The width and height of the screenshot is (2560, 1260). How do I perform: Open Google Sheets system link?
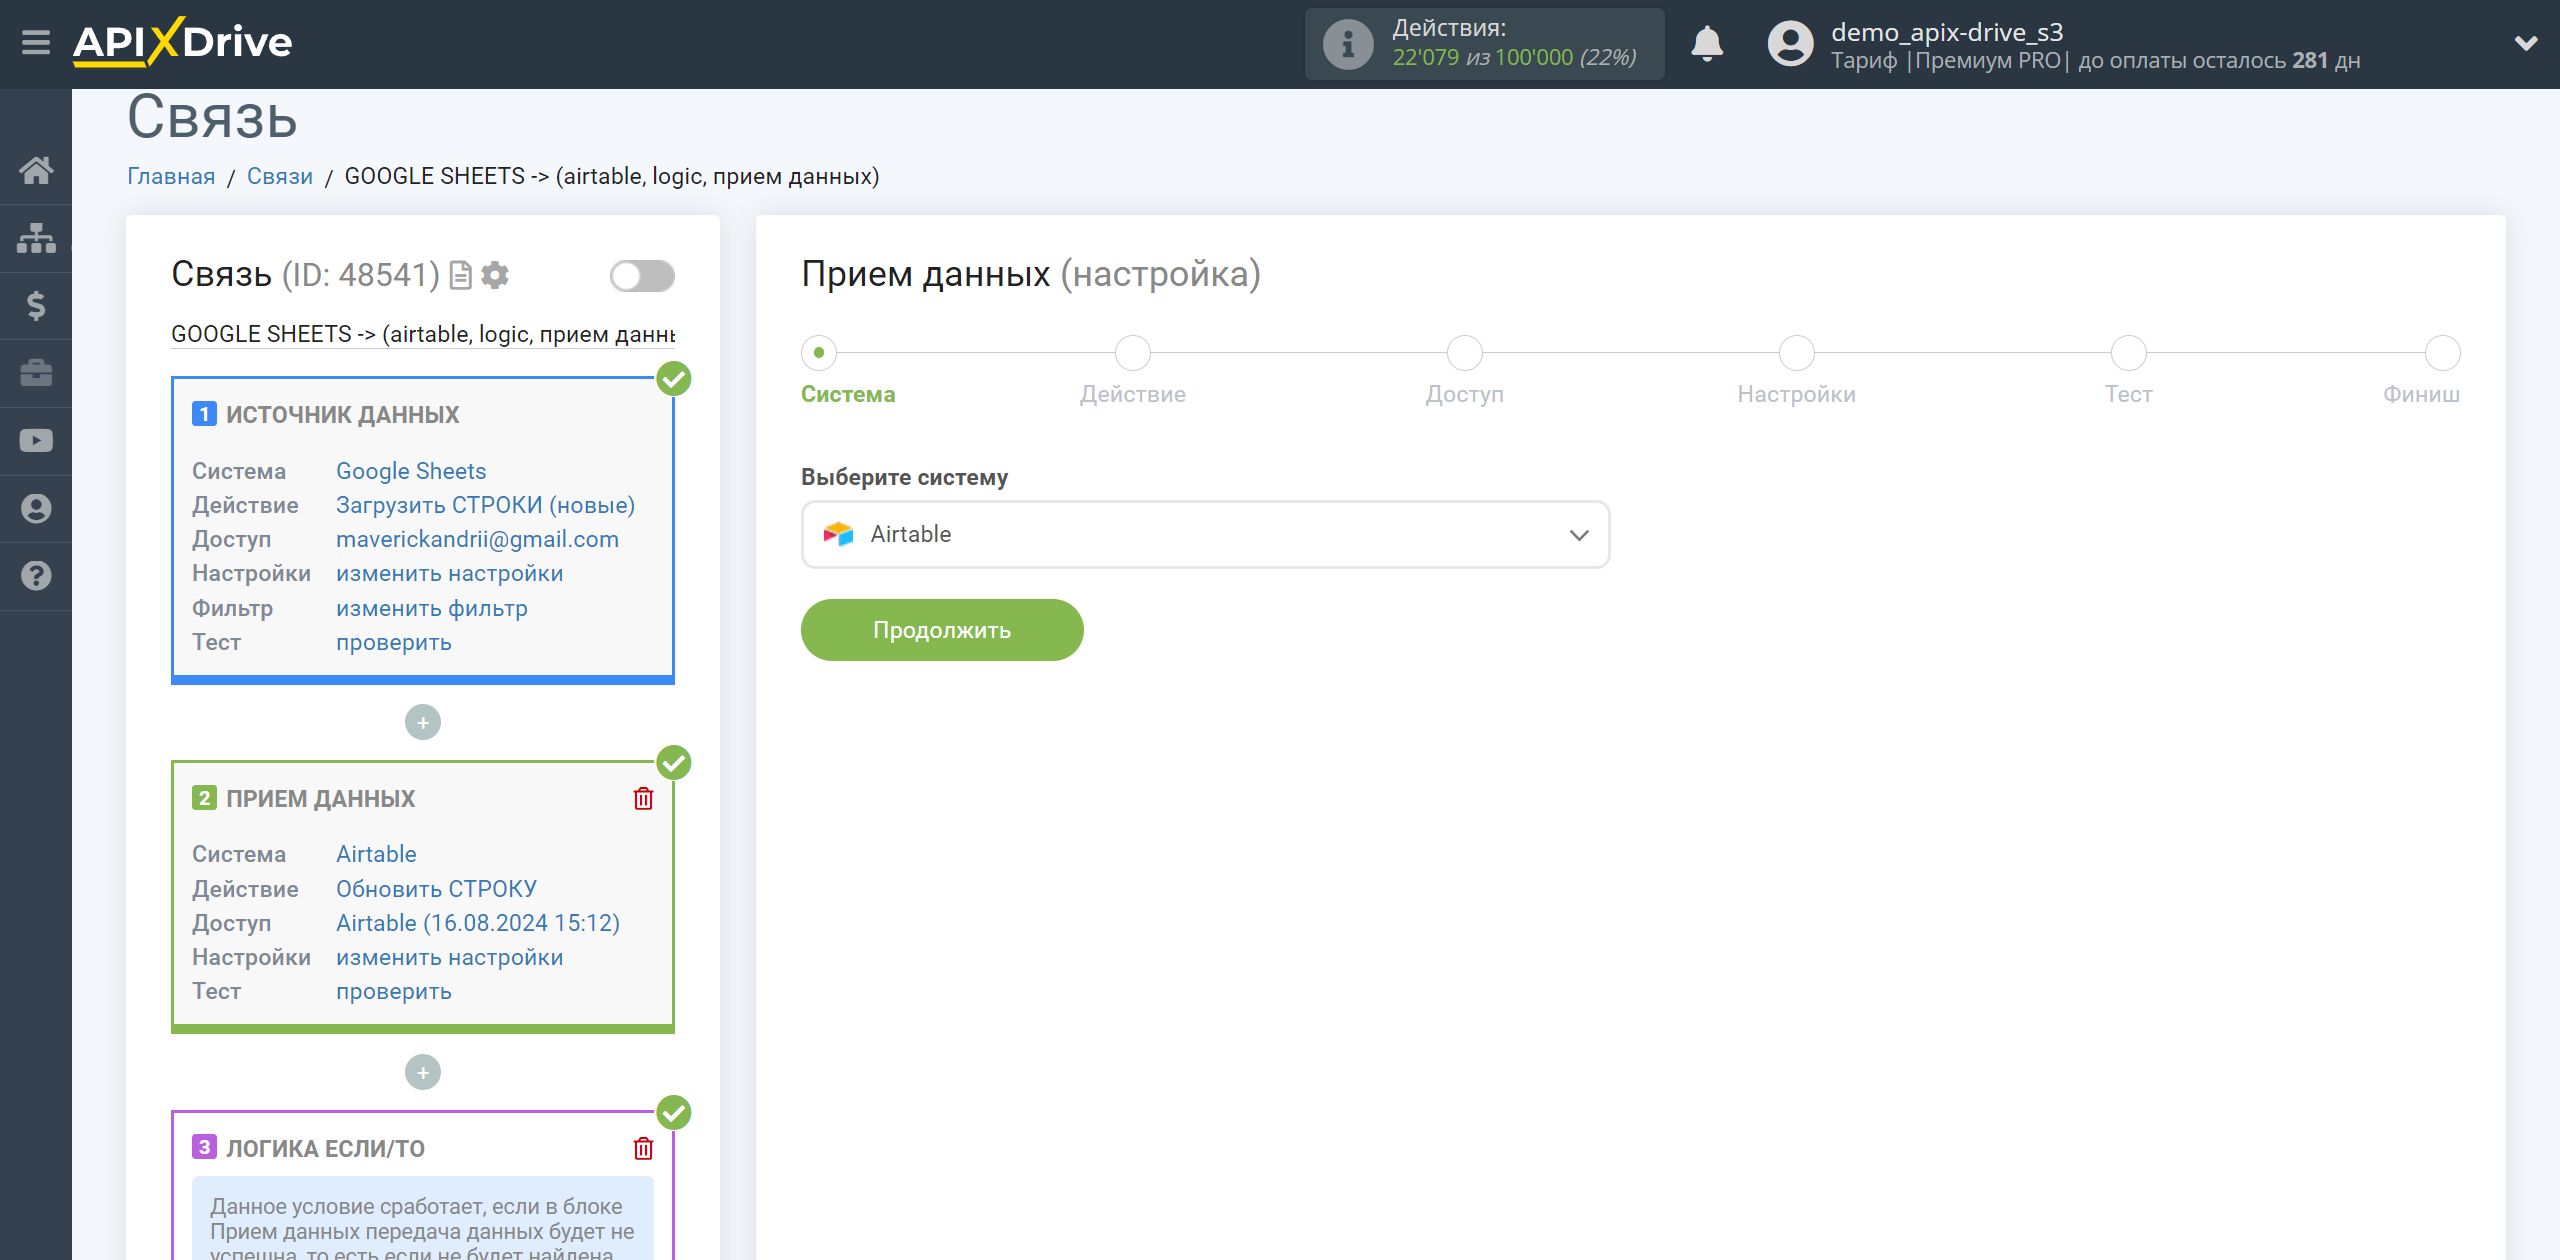[411, 471]
